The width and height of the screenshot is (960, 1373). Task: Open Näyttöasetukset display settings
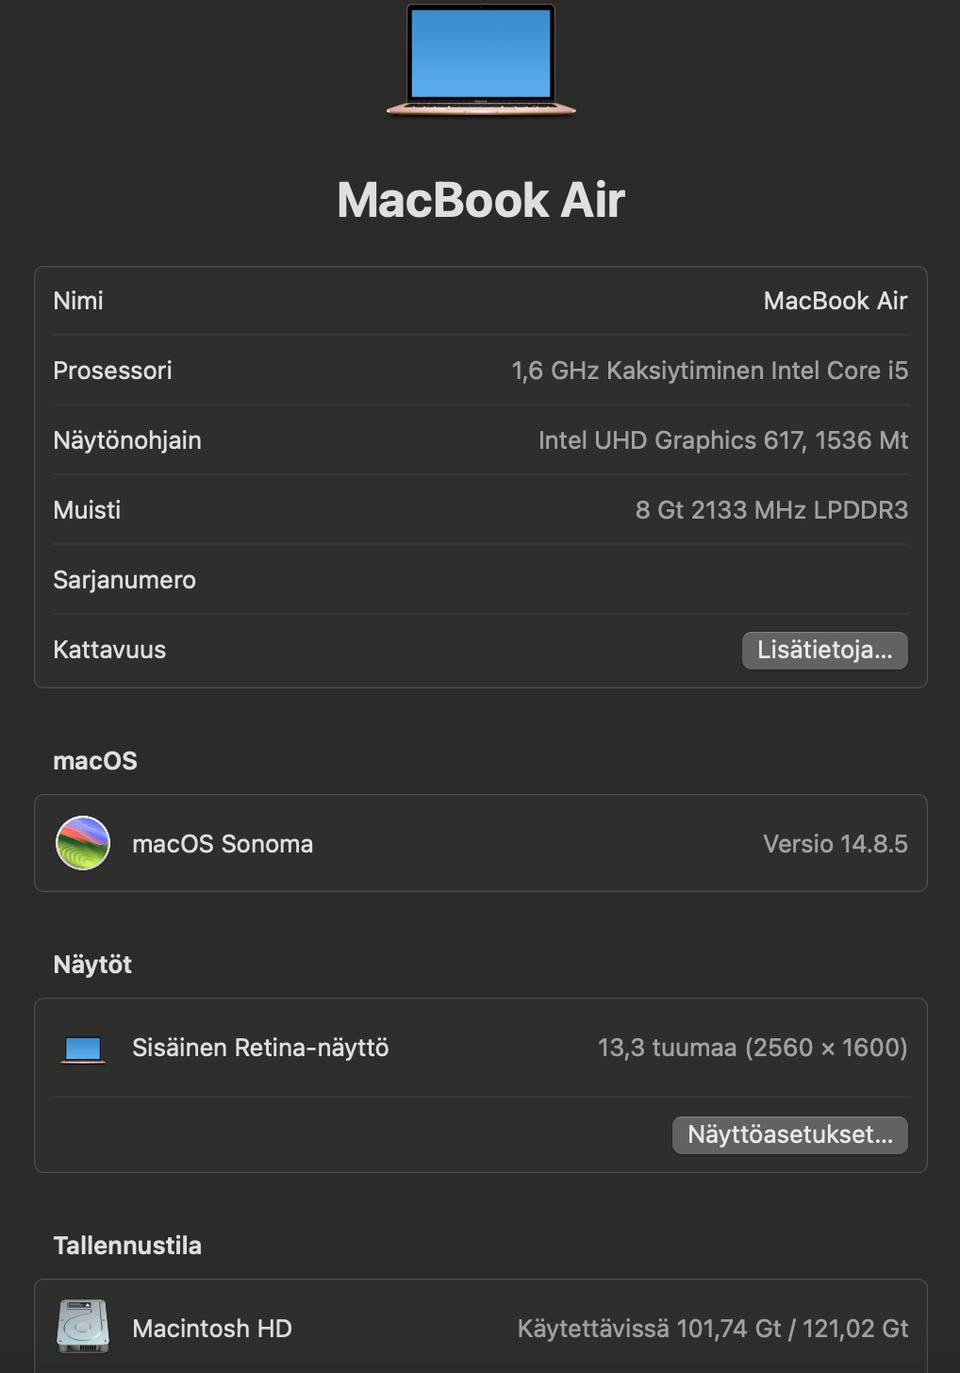(x=790, y=1135)
